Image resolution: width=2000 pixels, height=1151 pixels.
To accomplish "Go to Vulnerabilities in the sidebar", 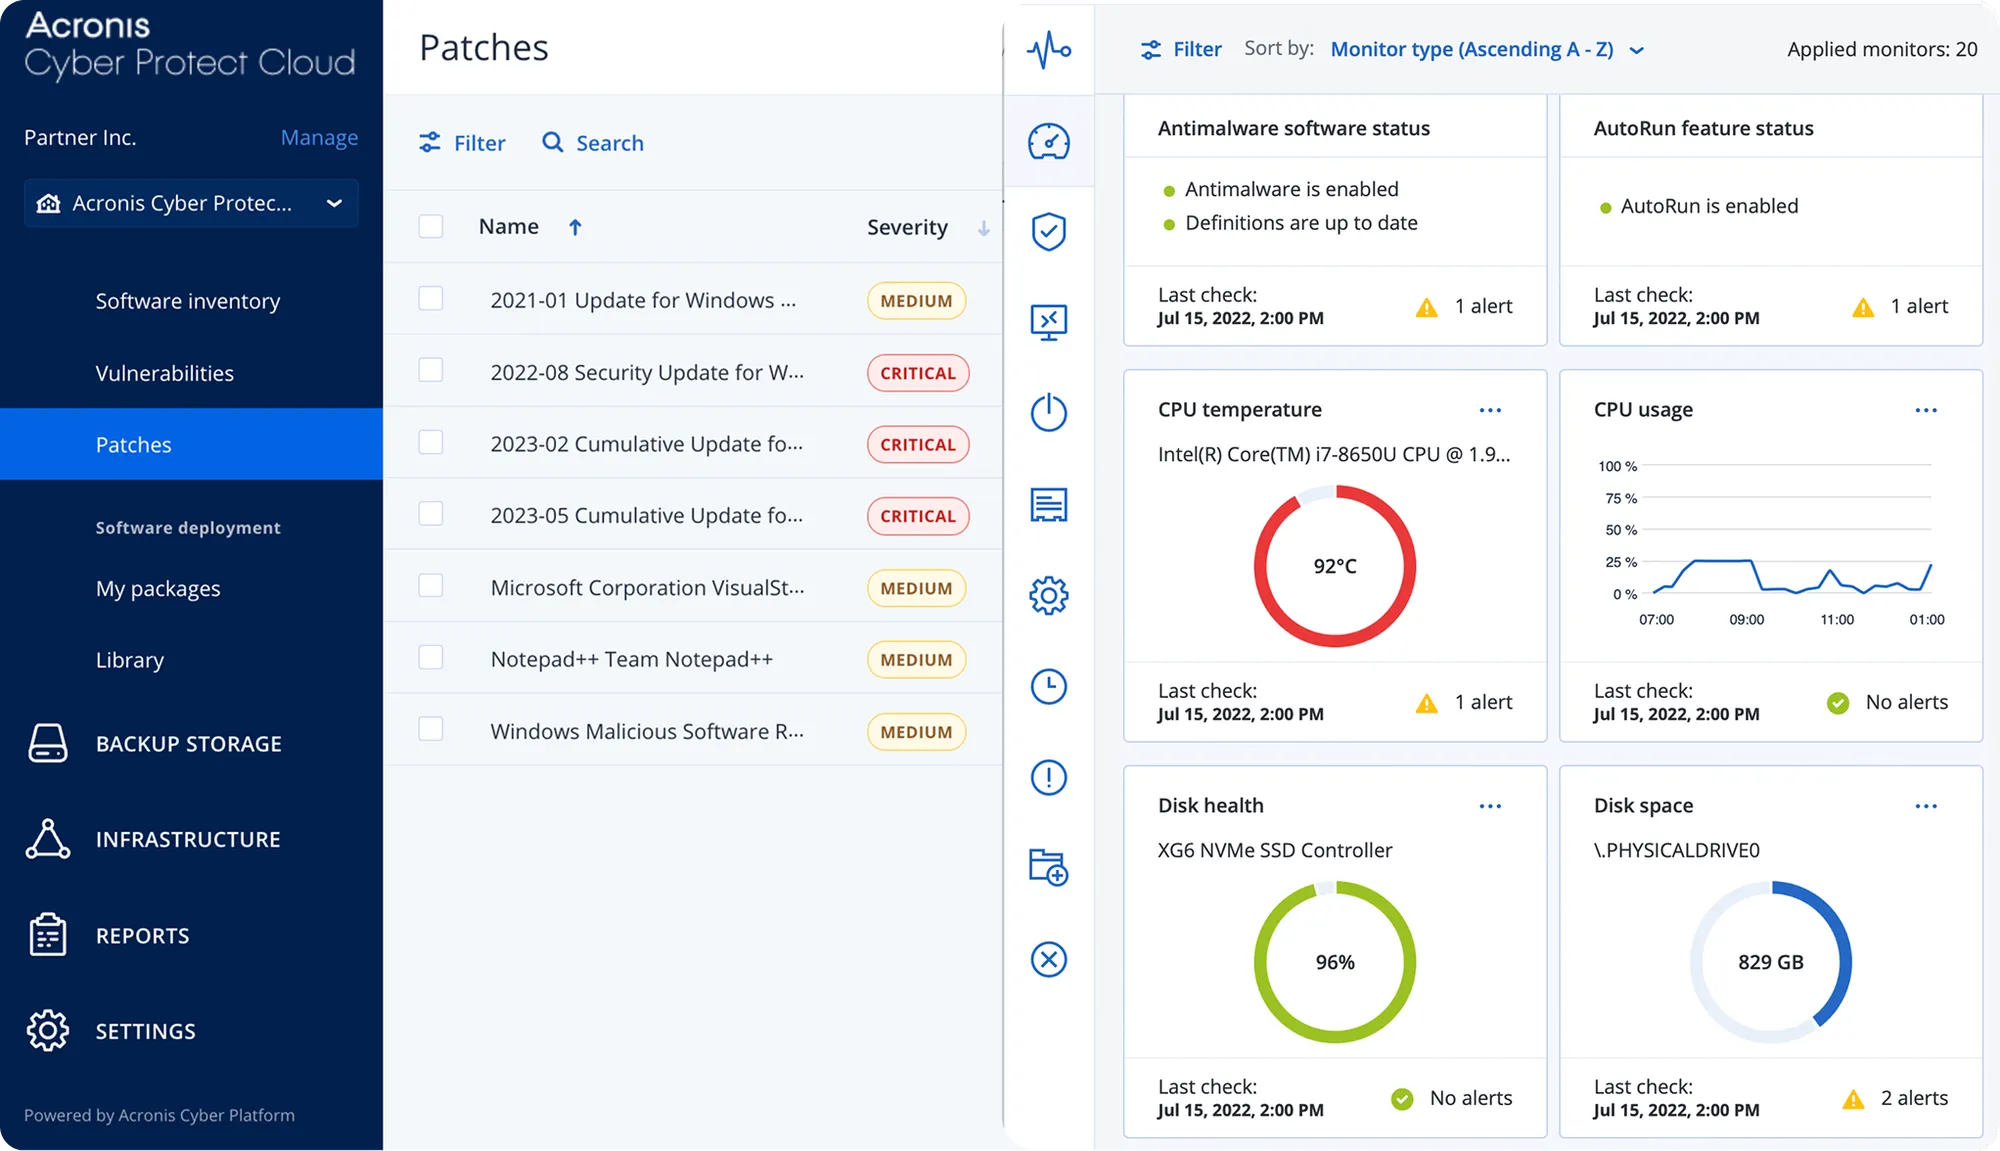I will click(164, 373).
